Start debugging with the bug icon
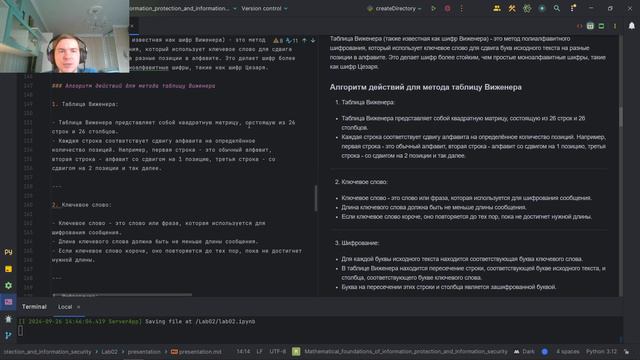The image size is (640, 360). [447, 8]
